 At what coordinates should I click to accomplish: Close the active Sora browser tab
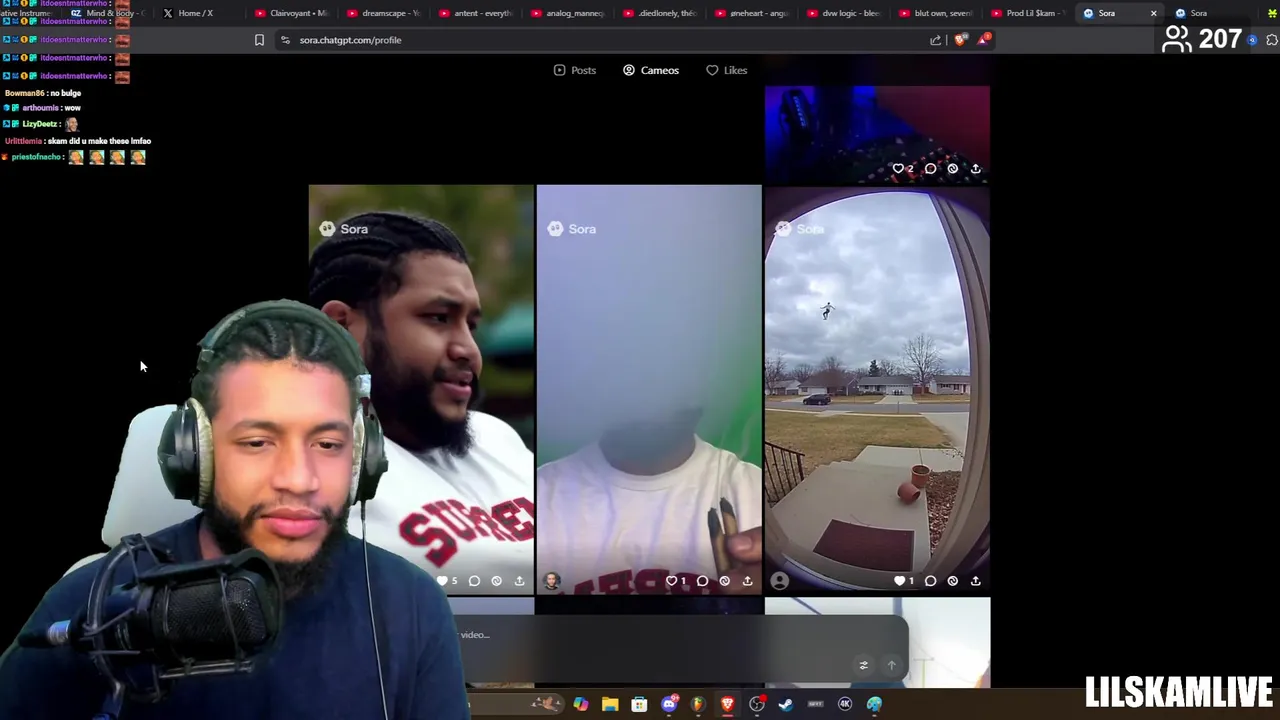[x=1153, y=13]
